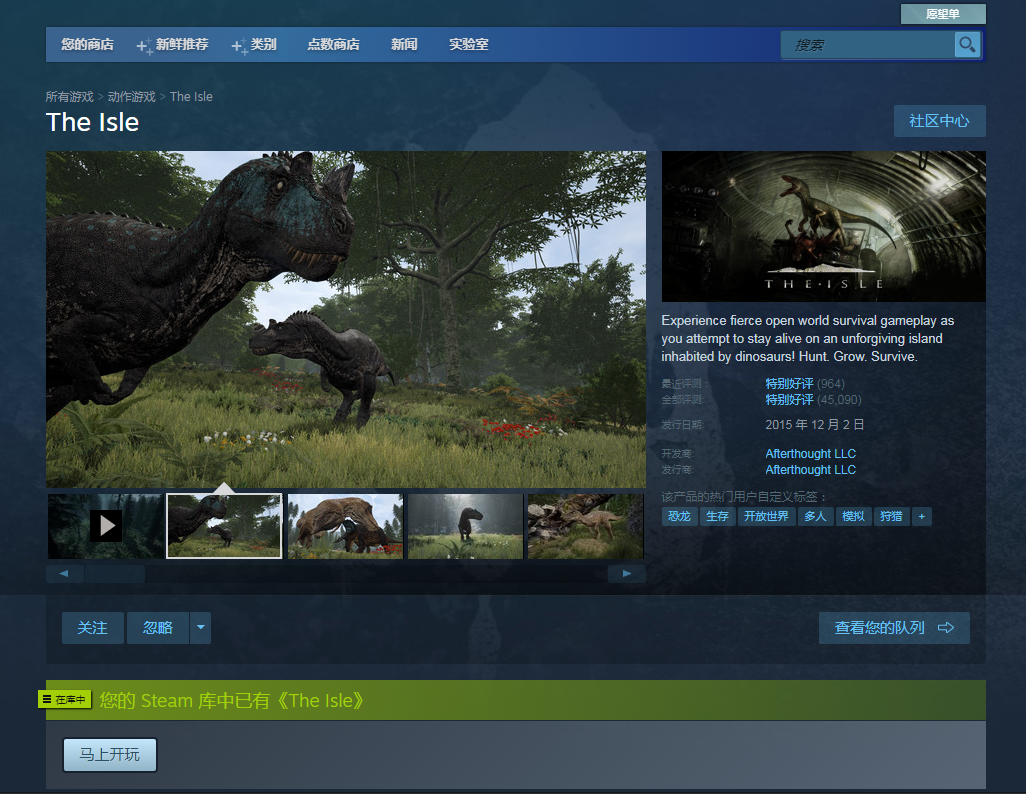
Task: Play the trailer video thumbnail
Action: (105, 525)
